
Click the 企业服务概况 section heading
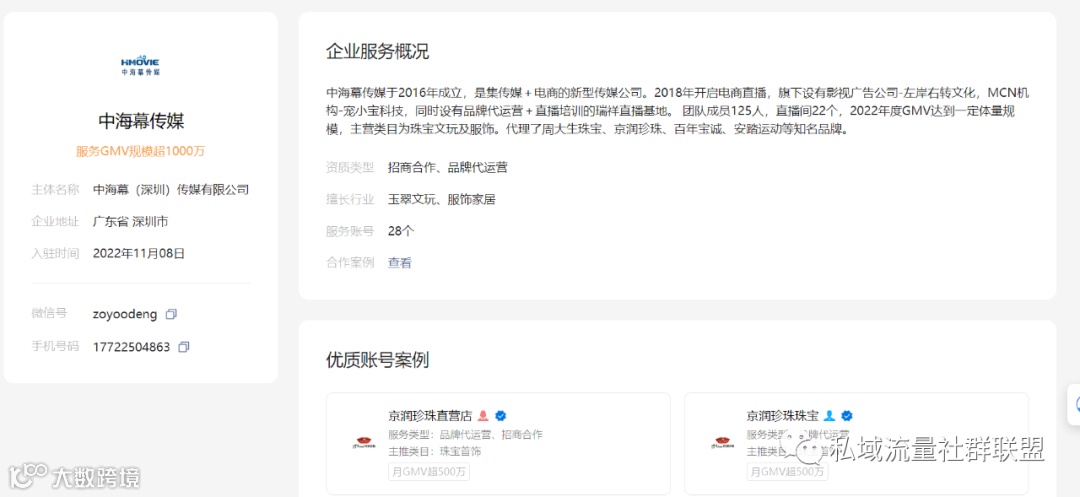pyautogui.click(x=377, y=52)
